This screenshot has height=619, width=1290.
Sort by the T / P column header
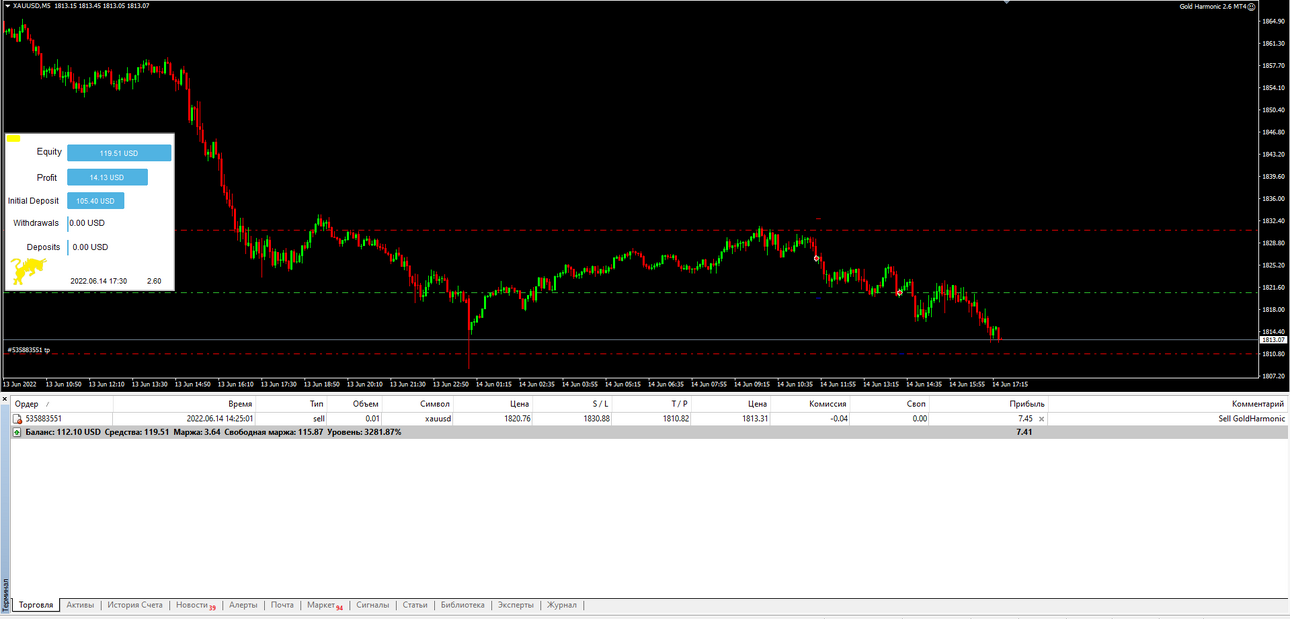652,404
